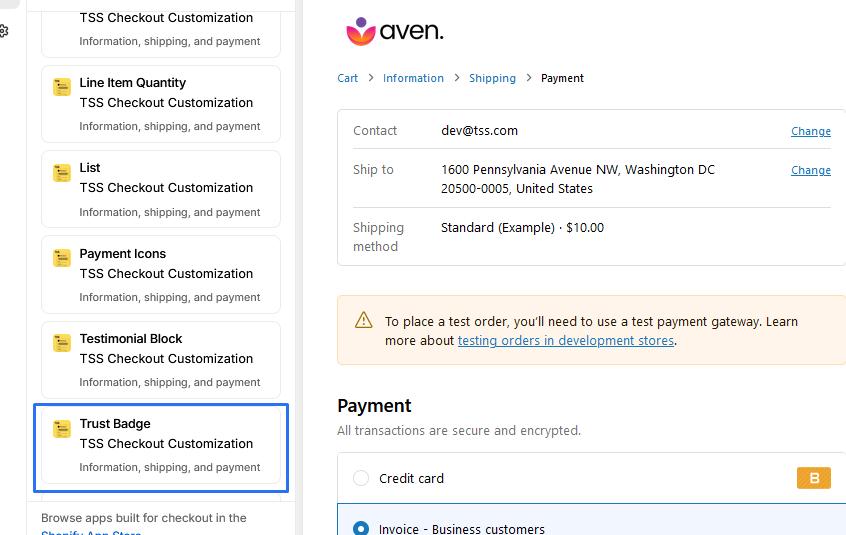
Task: Open the testing orders in development stores link
Action: 566,341
